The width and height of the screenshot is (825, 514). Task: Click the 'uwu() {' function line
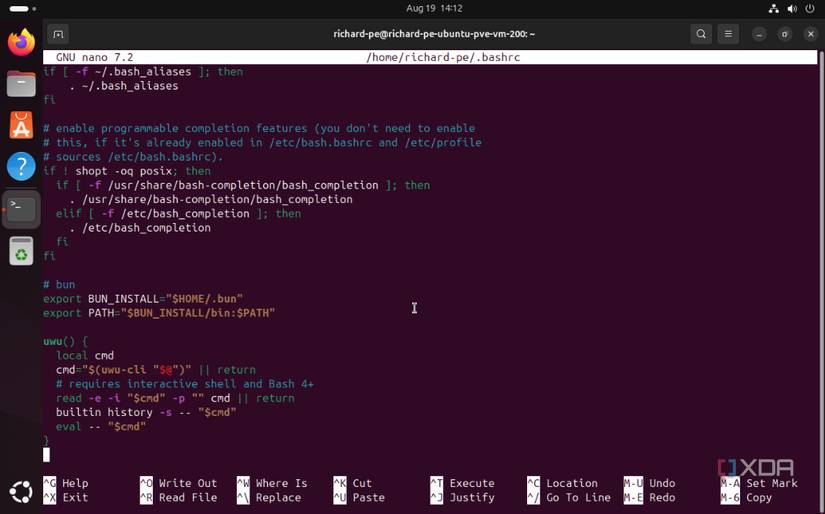click(x=66, y=341)
